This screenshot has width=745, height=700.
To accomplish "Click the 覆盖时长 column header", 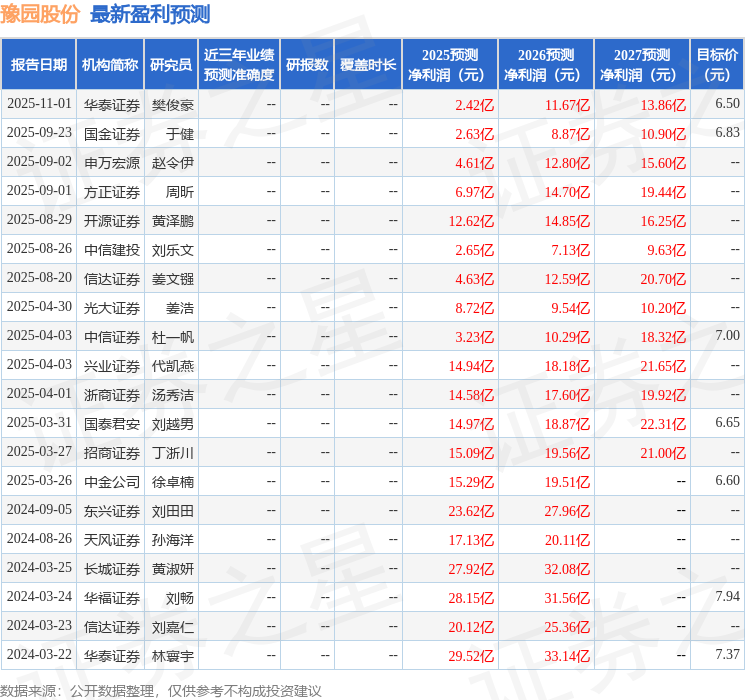I will point(367,64).
